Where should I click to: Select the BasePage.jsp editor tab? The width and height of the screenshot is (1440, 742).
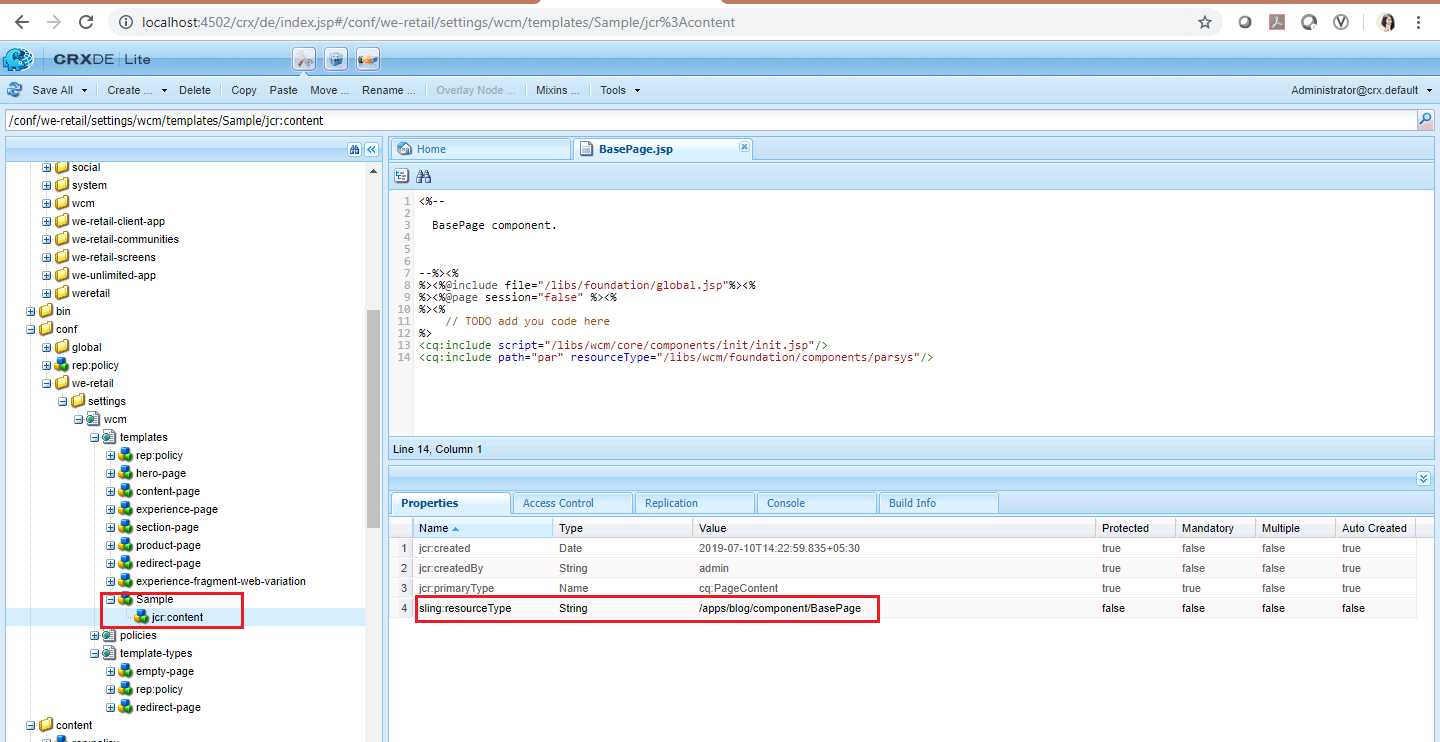tap(662, 149)
